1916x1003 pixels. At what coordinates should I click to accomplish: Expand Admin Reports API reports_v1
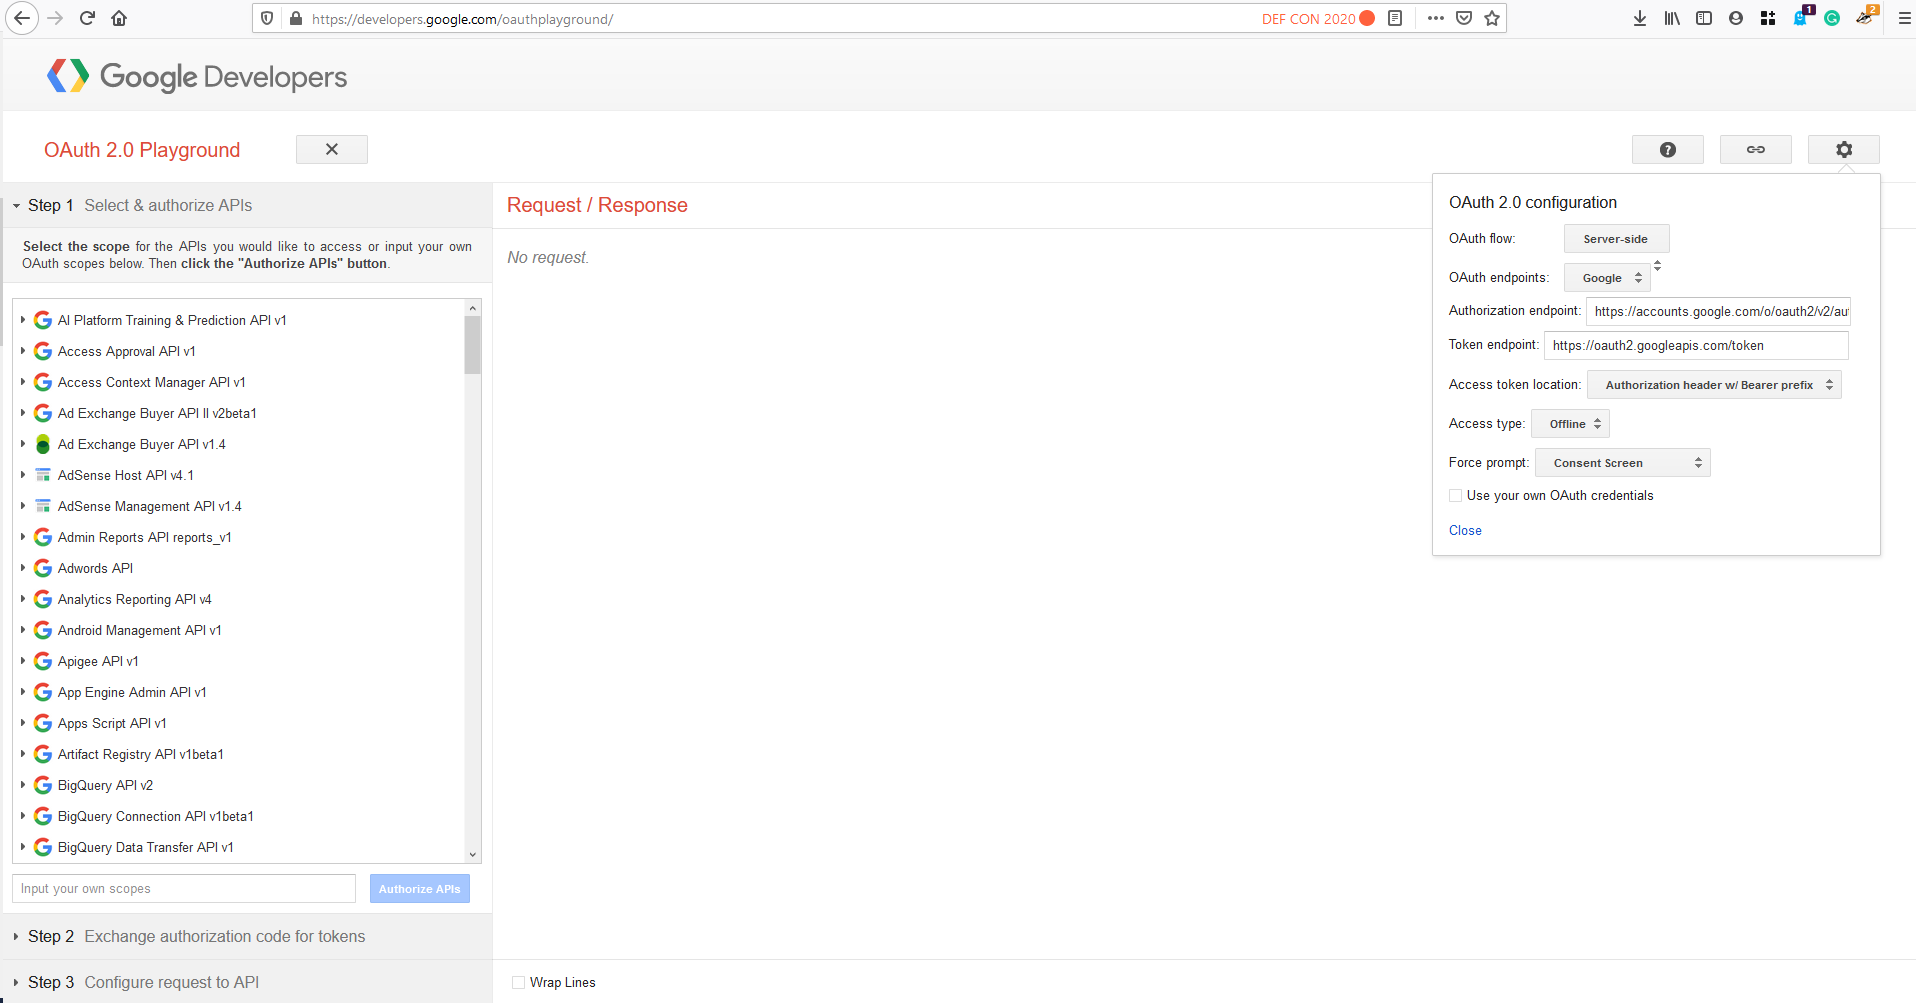coord(23,537)
